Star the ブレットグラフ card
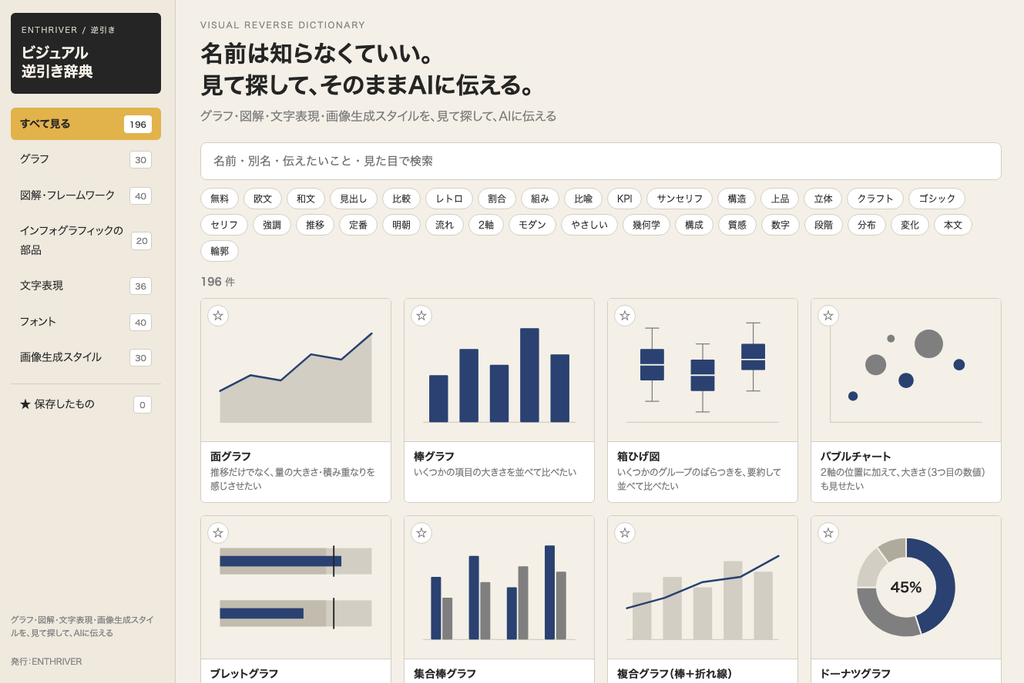This screenshot has width=1024, height=683. (218, 533)
